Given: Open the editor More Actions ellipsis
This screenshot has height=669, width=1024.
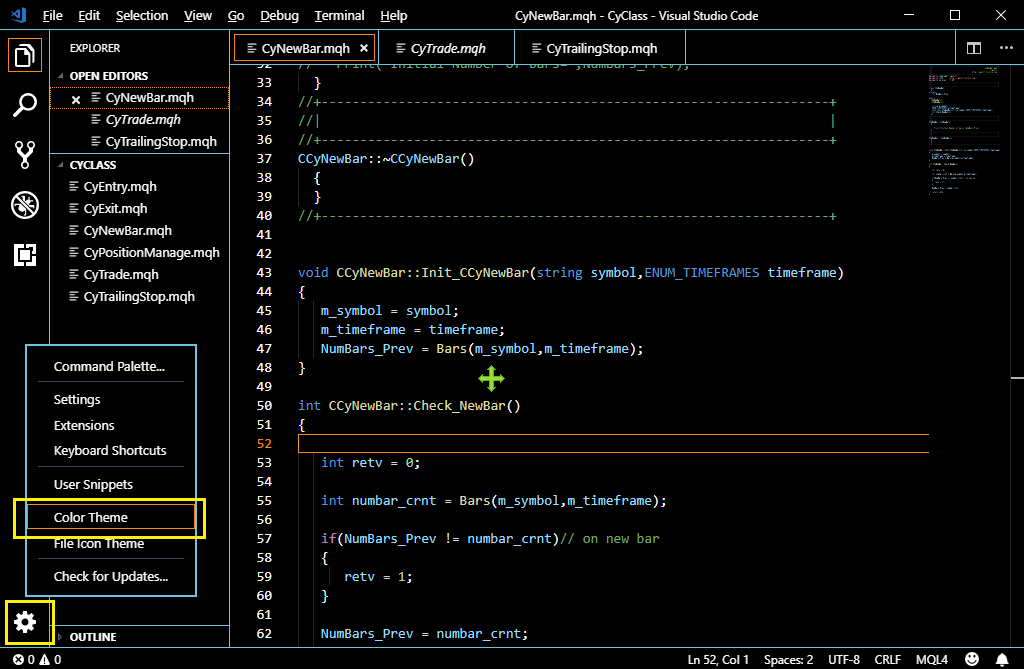Looking at the screenshot, I should pos(1006,48).
